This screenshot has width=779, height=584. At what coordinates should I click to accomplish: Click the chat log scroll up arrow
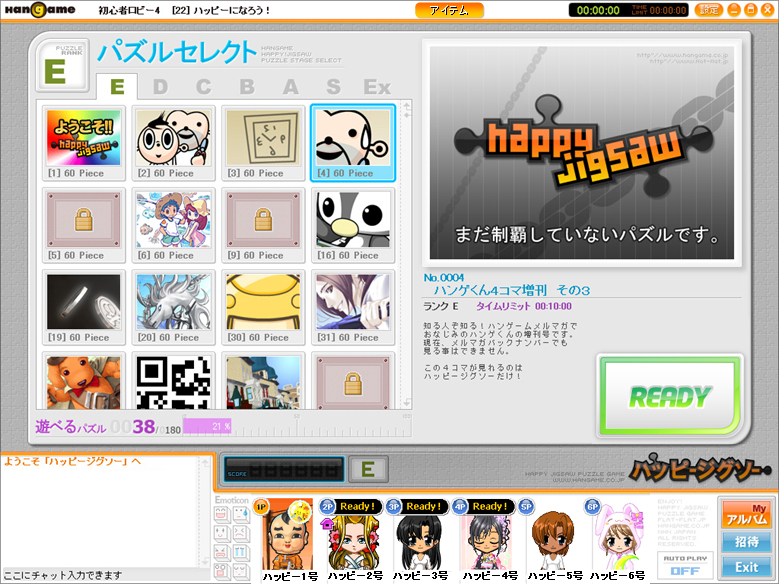click(205, 463)
